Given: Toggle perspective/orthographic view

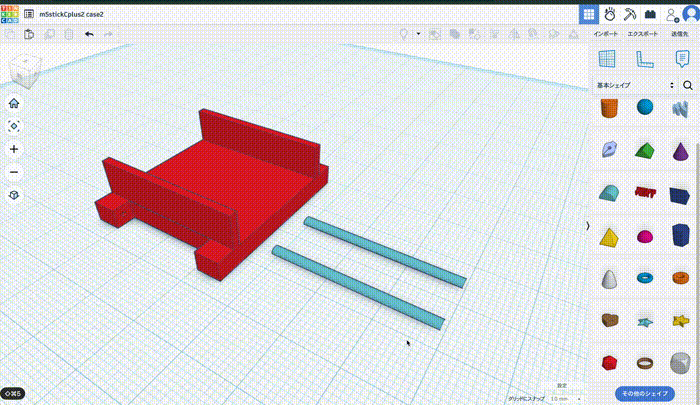Looking at the screenshot, I should pyautogui.click(x=14, y=195).
